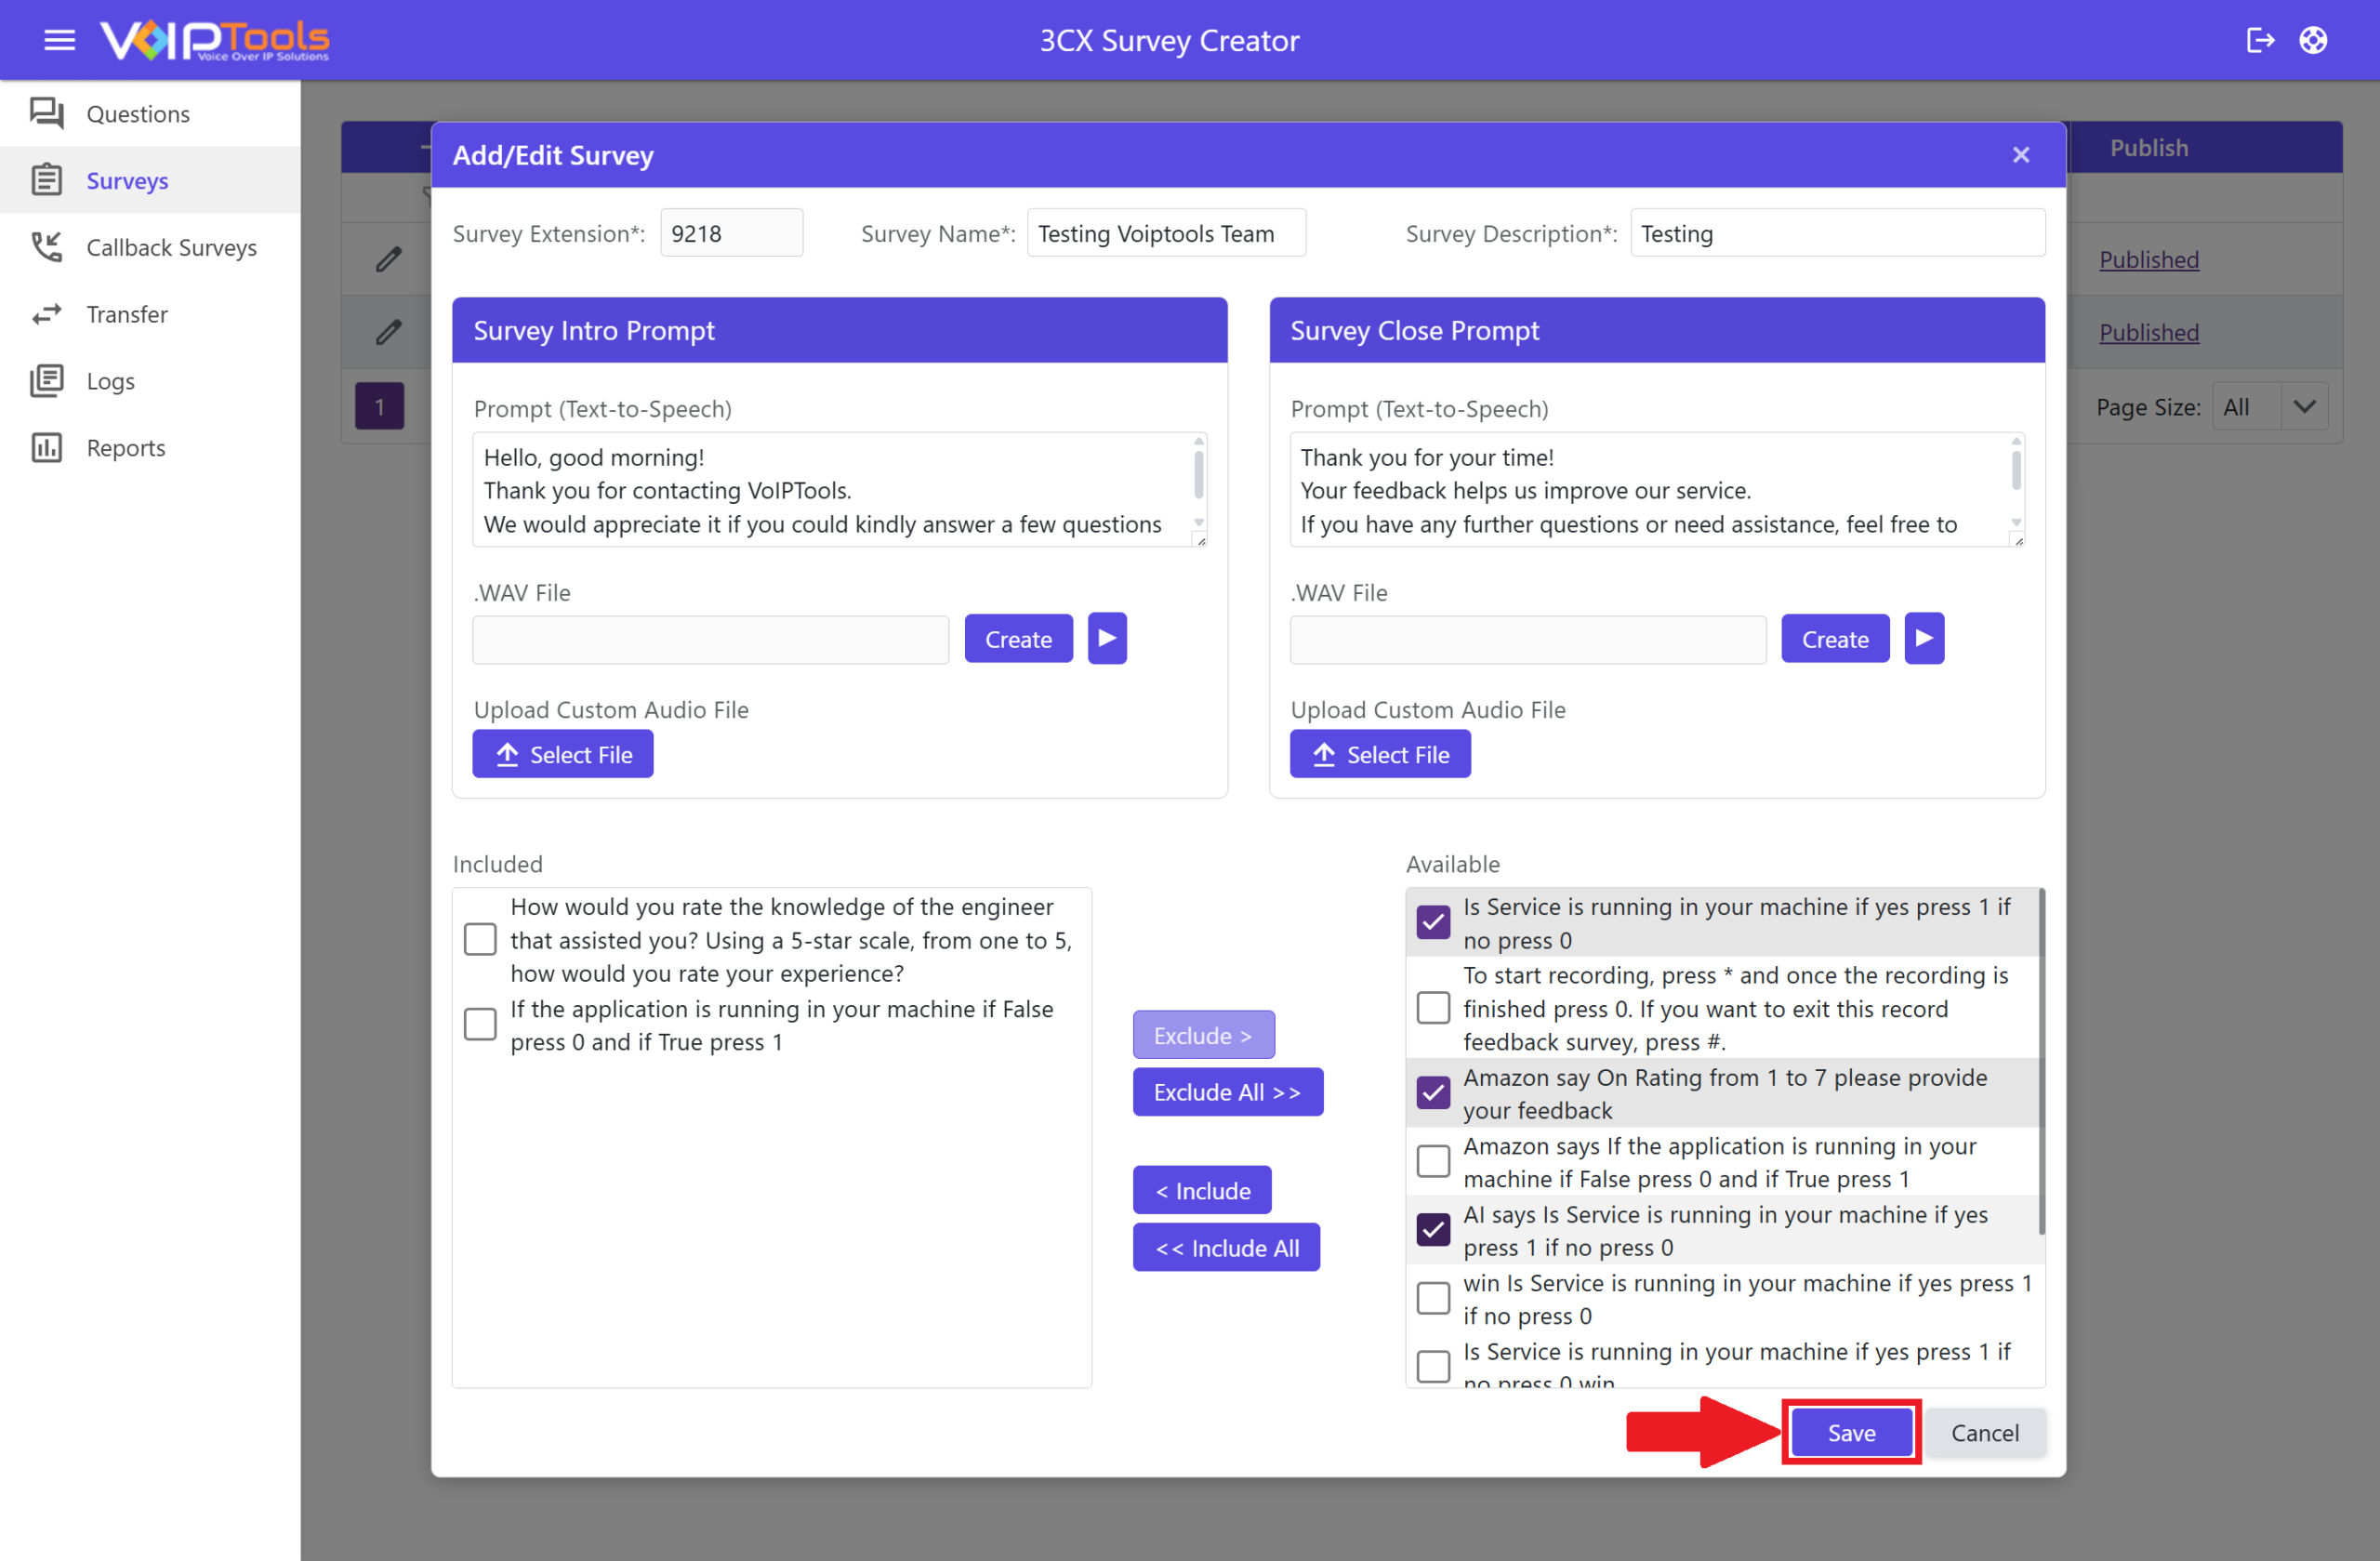Click the pencil edit icon in first survey row
Screen dimensions: 2380x1561
pos(388,259)
